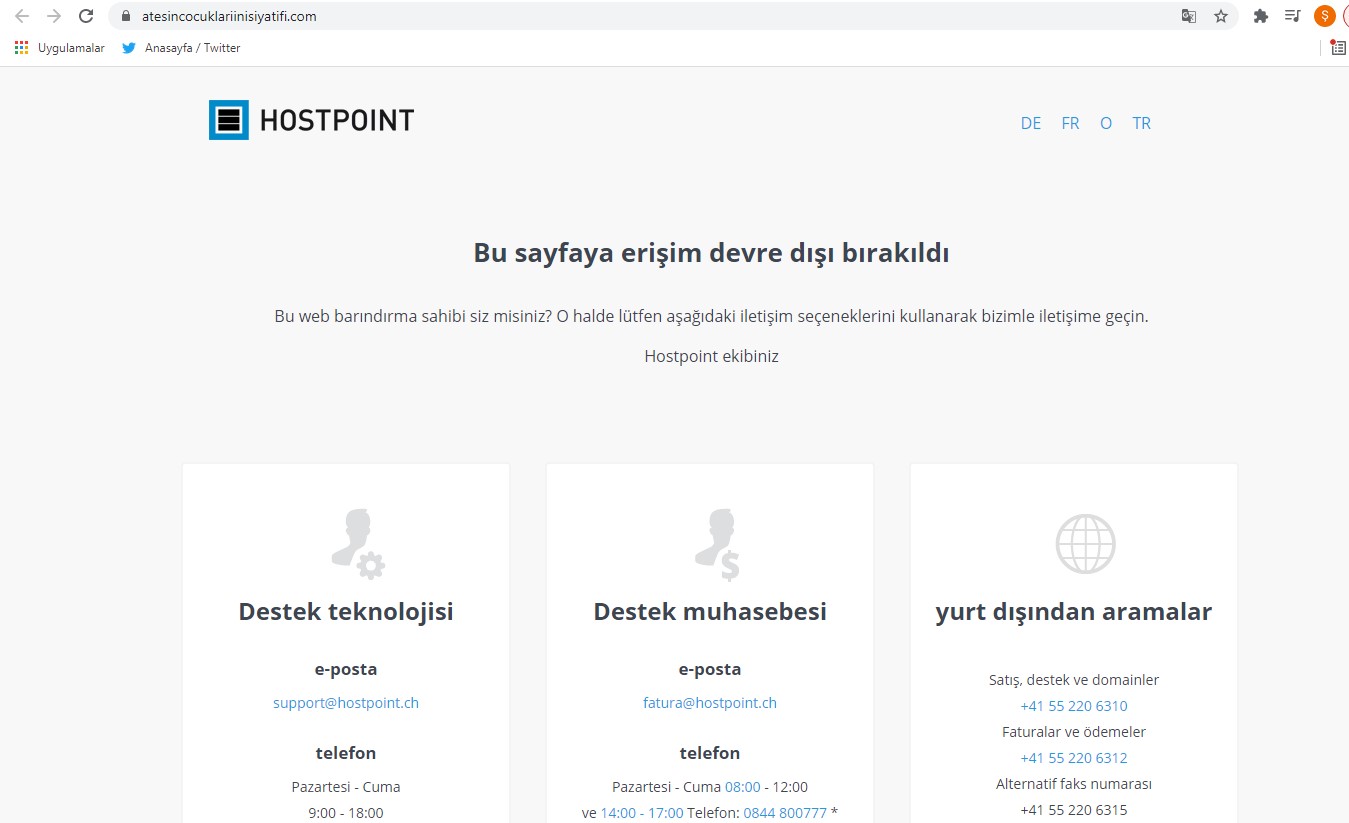Select the TR language option

tap(1141, 123)
